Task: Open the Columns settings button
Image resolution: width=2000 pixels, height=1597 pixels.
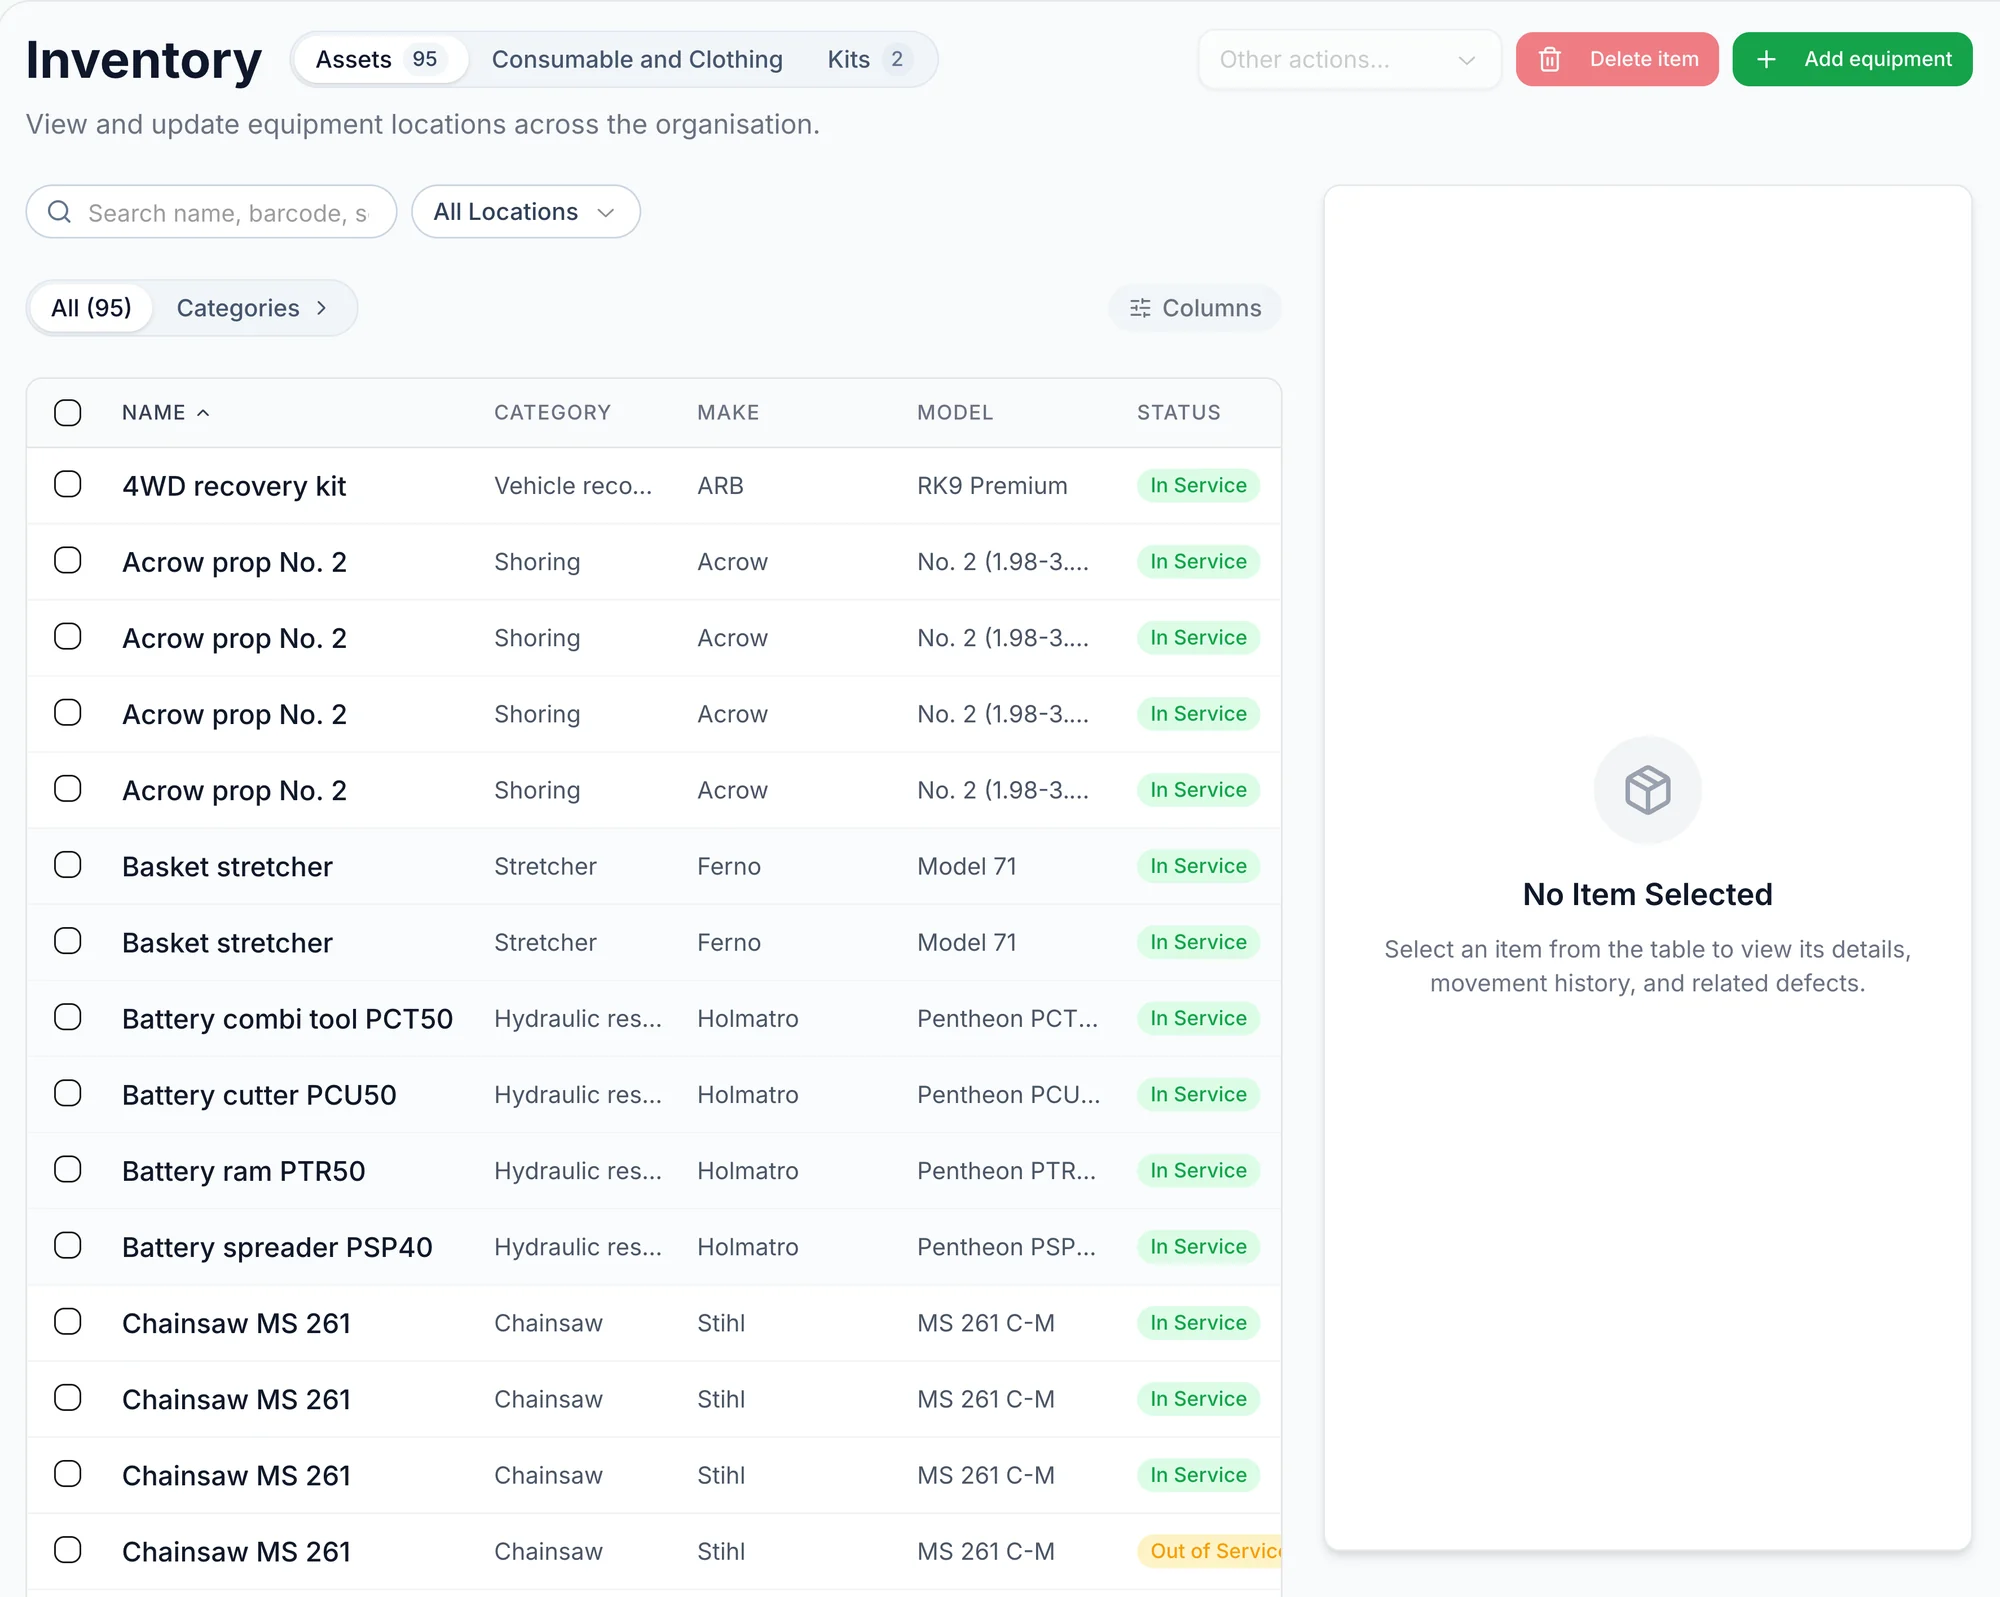Action: pos(1195,308)
